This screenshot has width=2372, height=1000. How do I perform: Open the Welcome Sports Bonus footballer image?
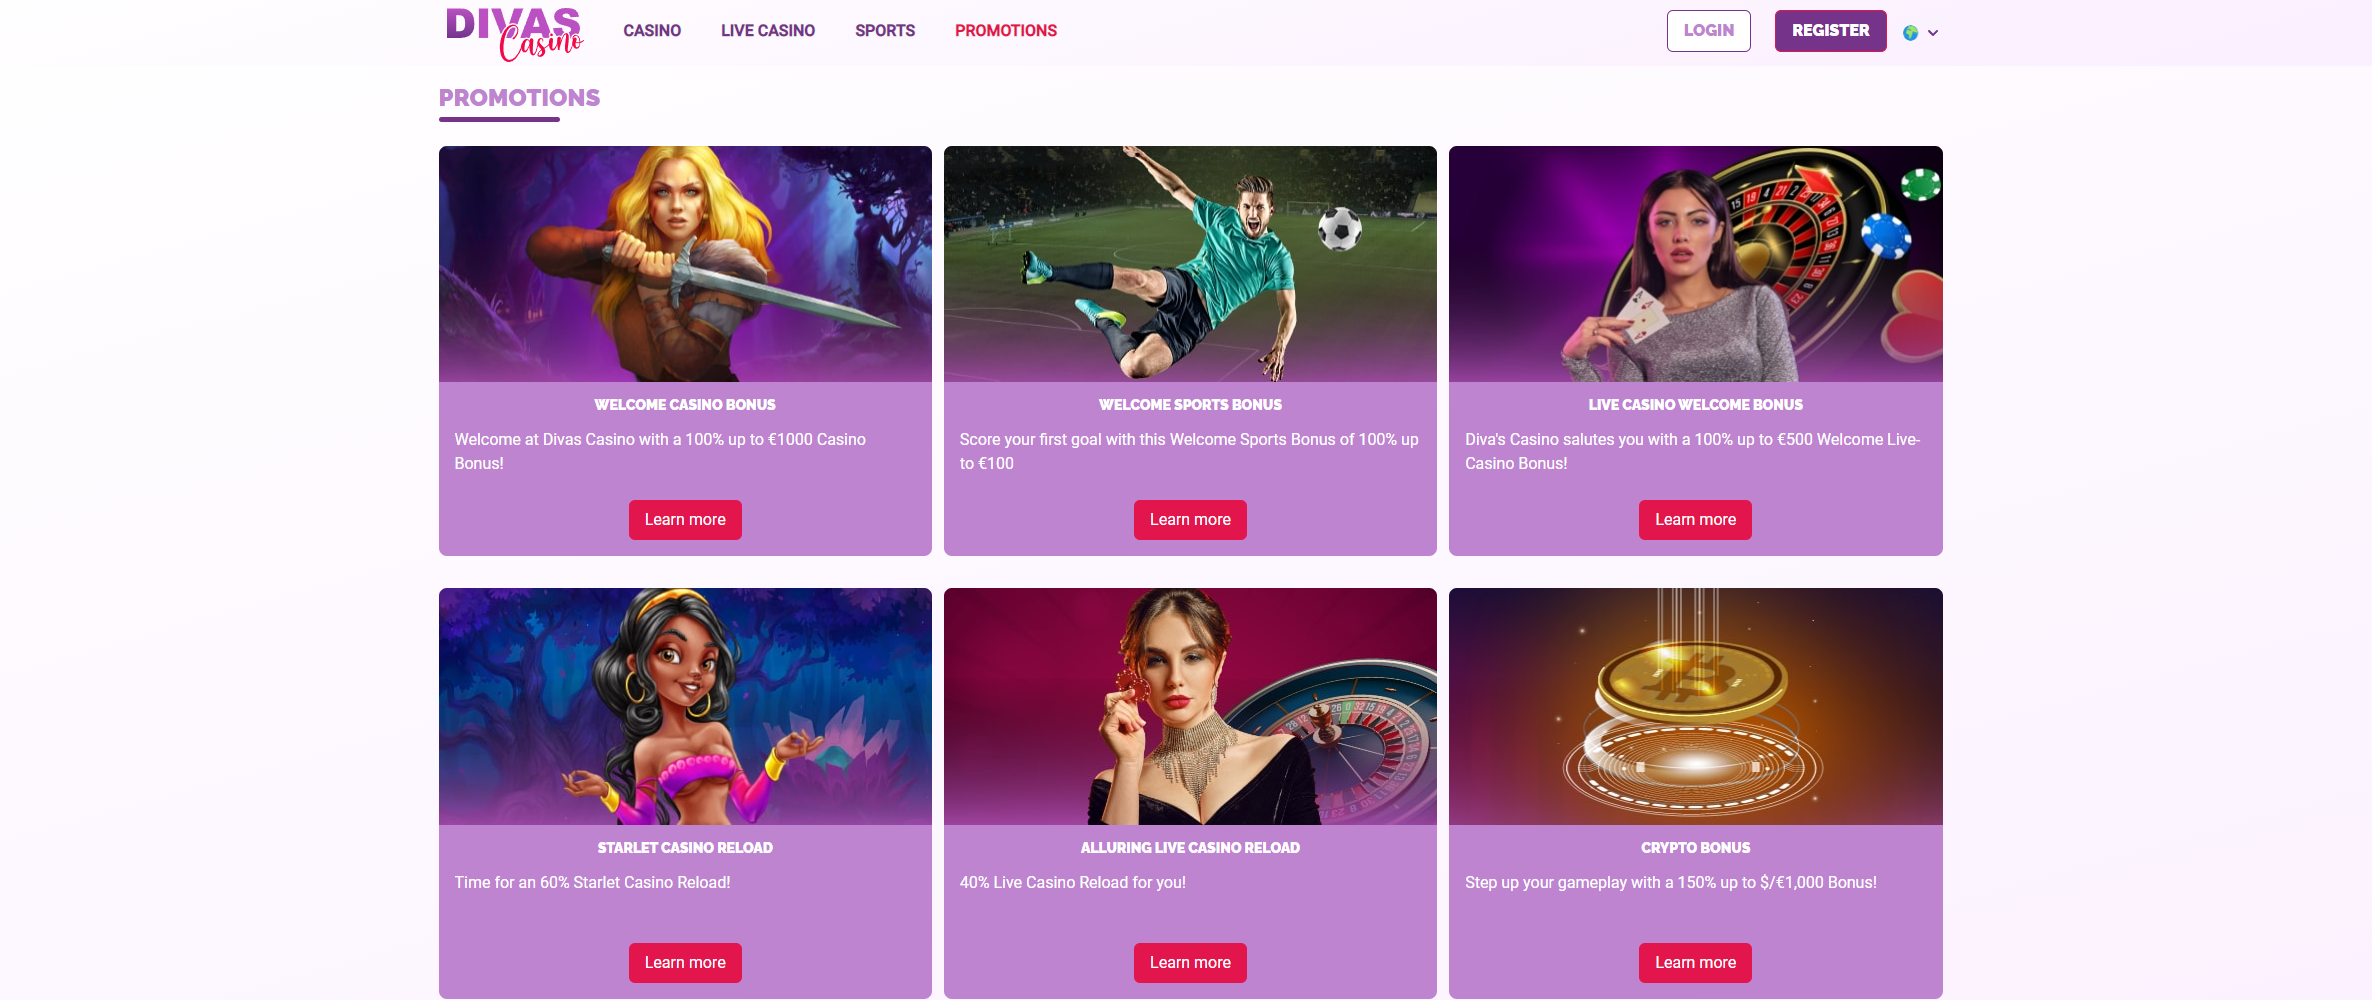[1190, 264]
